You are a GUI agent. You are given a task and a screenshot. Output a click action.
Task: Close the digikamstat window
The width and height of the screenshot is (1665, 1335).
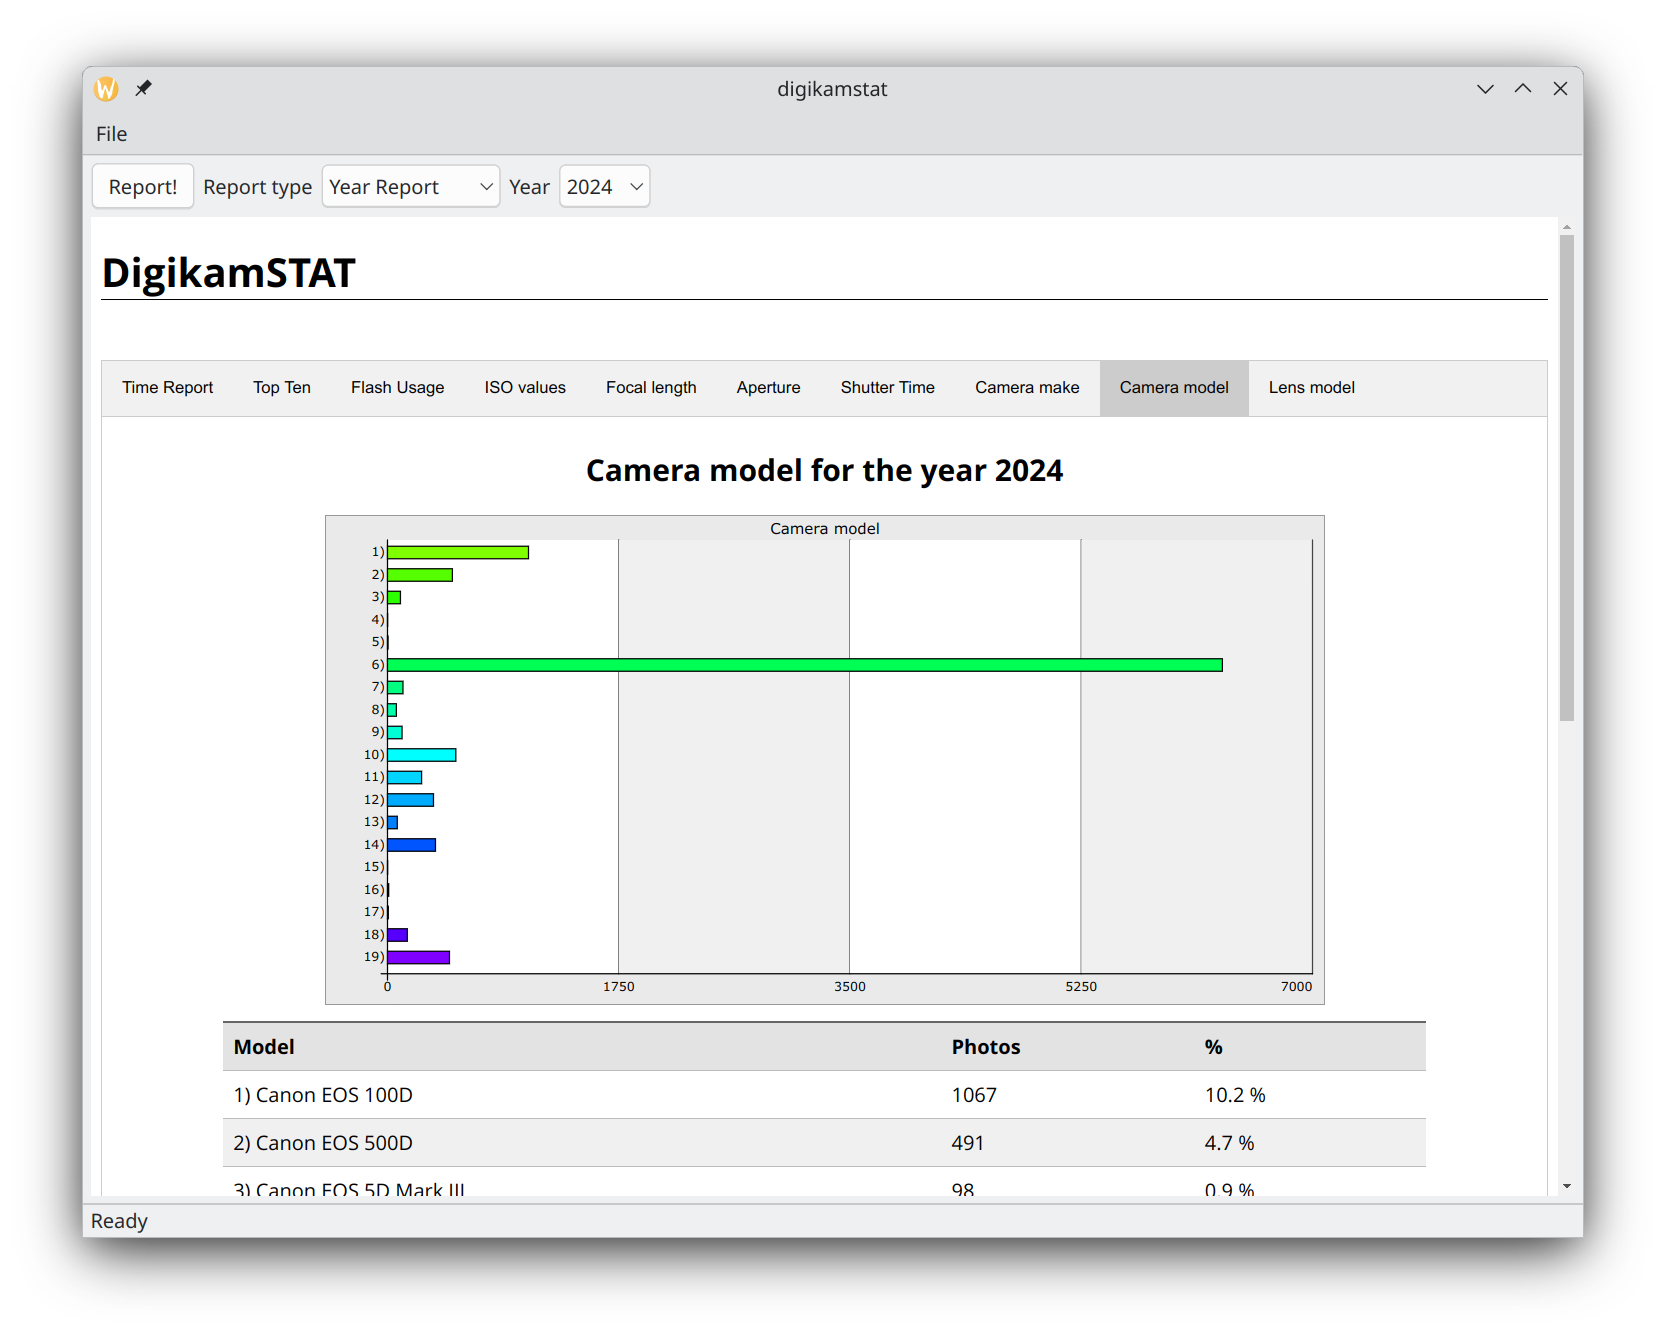(x=1560, y=89)
